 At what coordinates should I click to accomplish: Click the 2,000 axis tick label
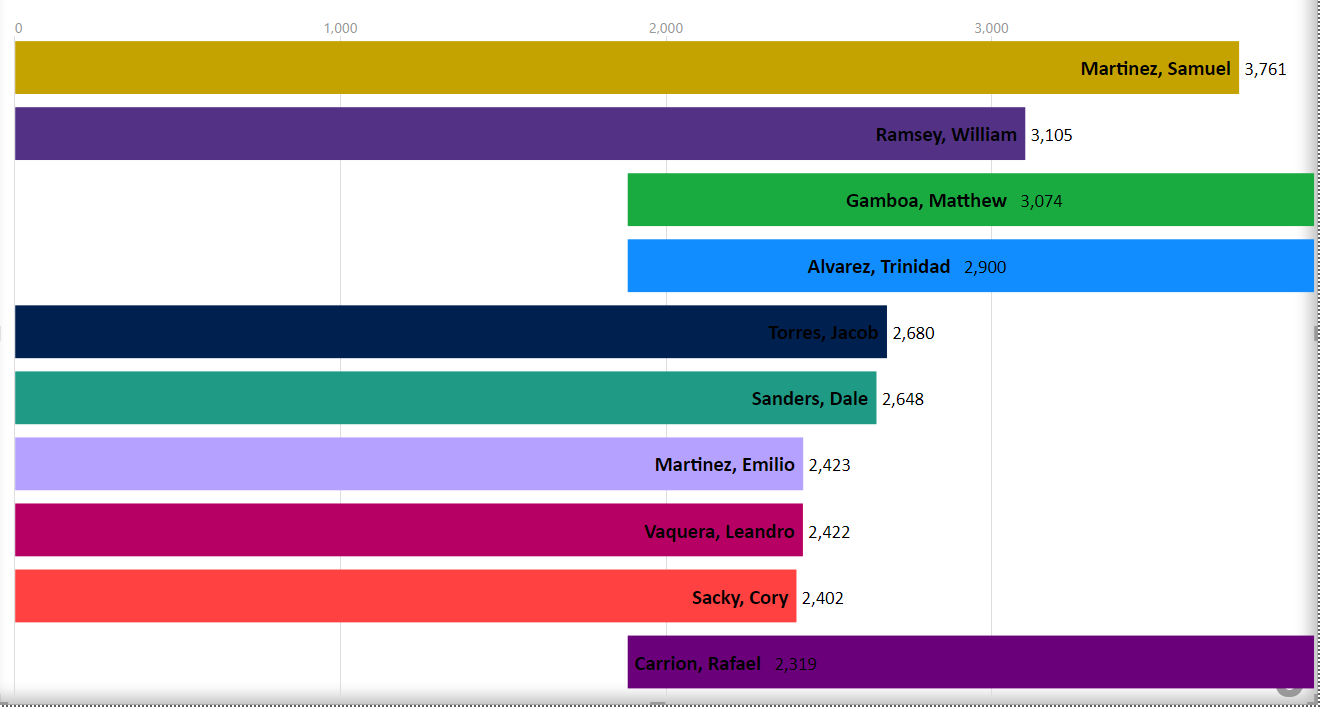(x=666, y=28)
